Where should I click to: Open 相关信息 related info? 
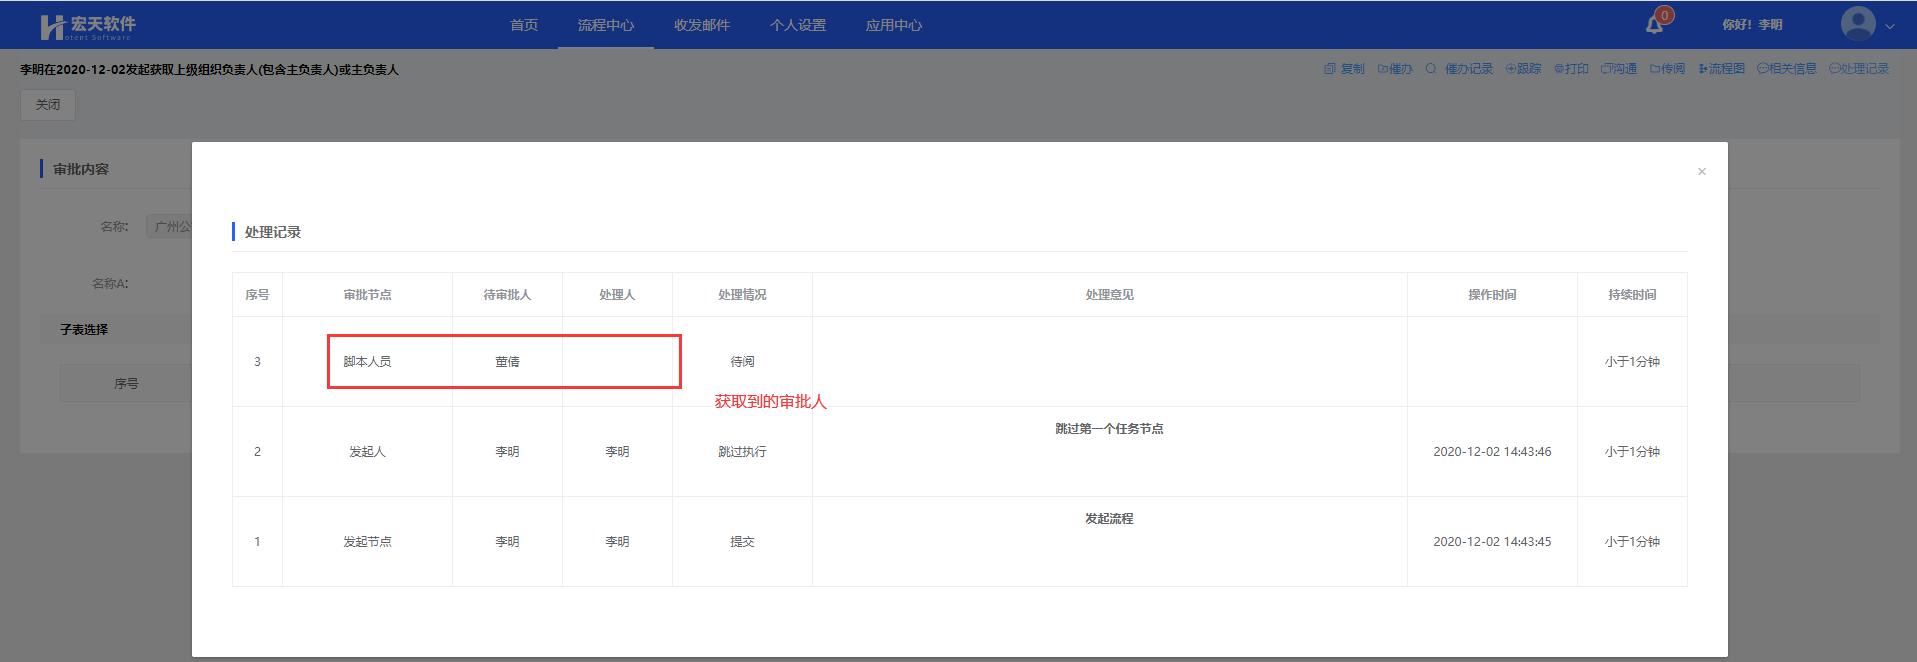pyautogui.click(x=1786, y=69)
